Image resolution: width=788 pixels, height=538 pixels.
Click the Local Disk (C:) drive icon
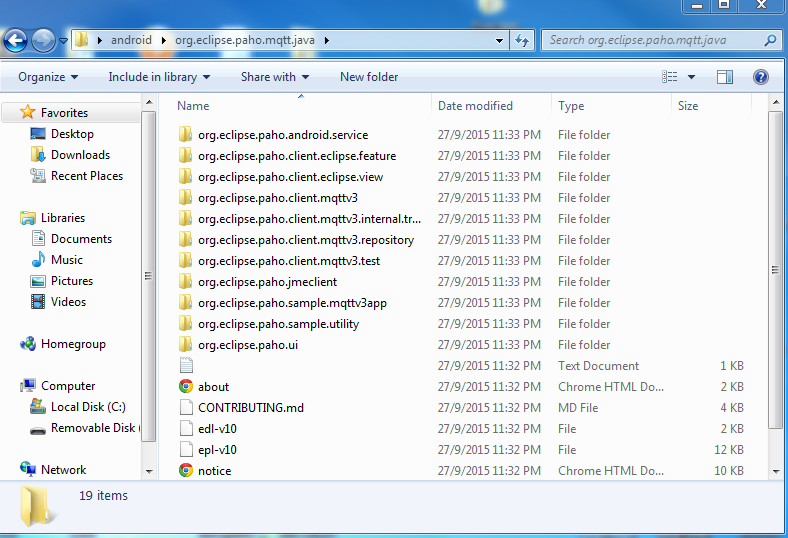pos(38,407)
